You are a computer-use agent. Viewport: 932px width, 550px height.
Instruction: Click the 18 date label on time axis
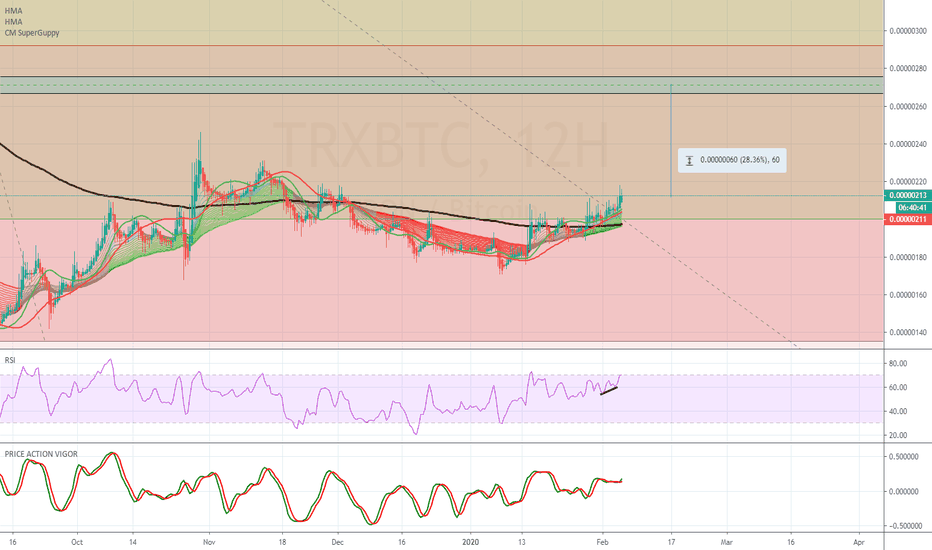[282, 542]
